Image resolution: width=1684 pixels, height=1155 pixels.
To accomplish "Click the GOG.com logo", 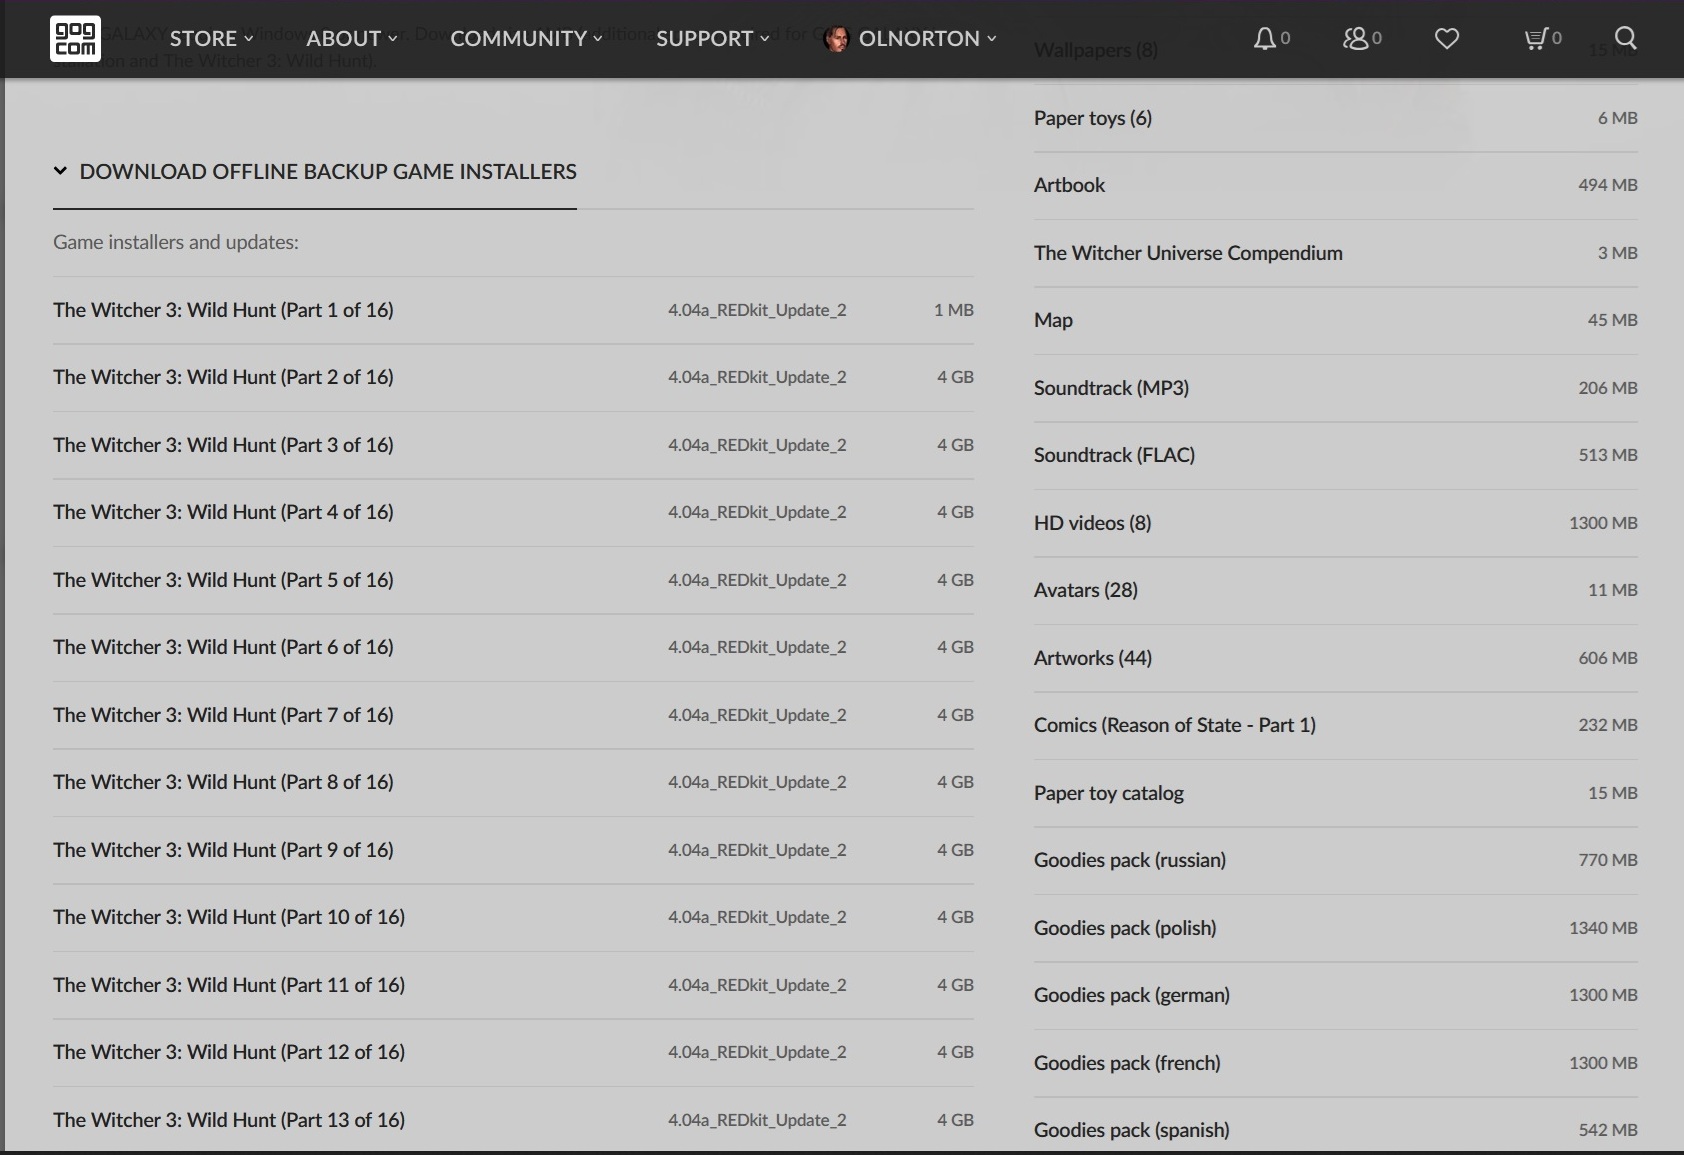I will (x=75, y=38).
